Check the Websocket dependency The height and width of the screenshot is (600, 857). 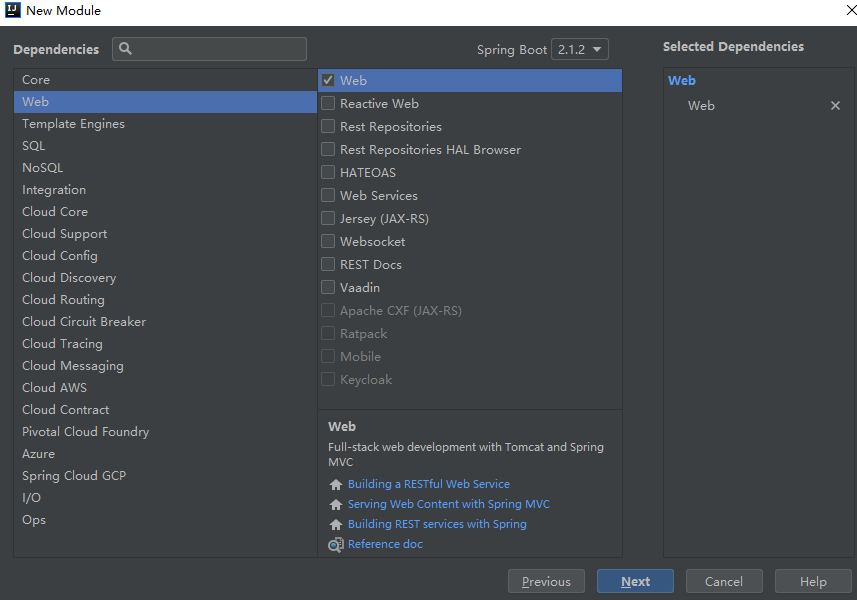pos(328,241)
